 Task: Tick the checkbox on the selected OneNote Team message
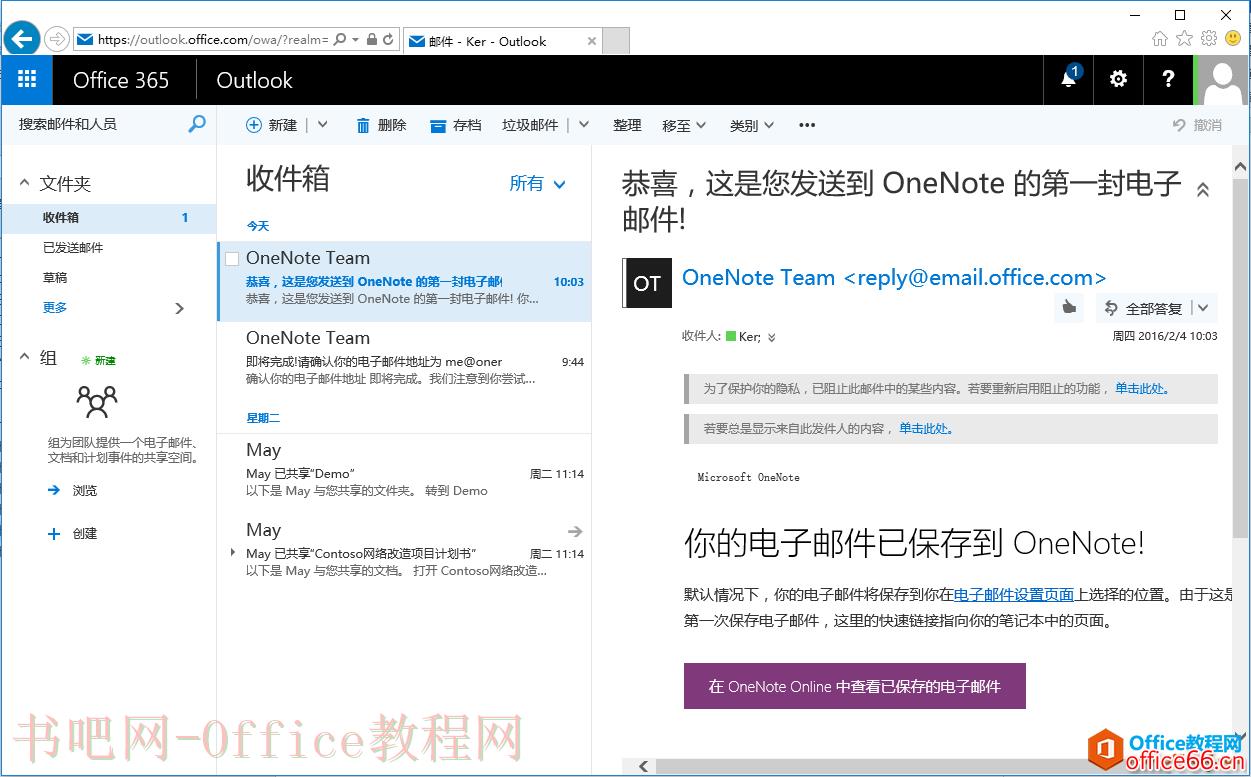coord(232,258)
